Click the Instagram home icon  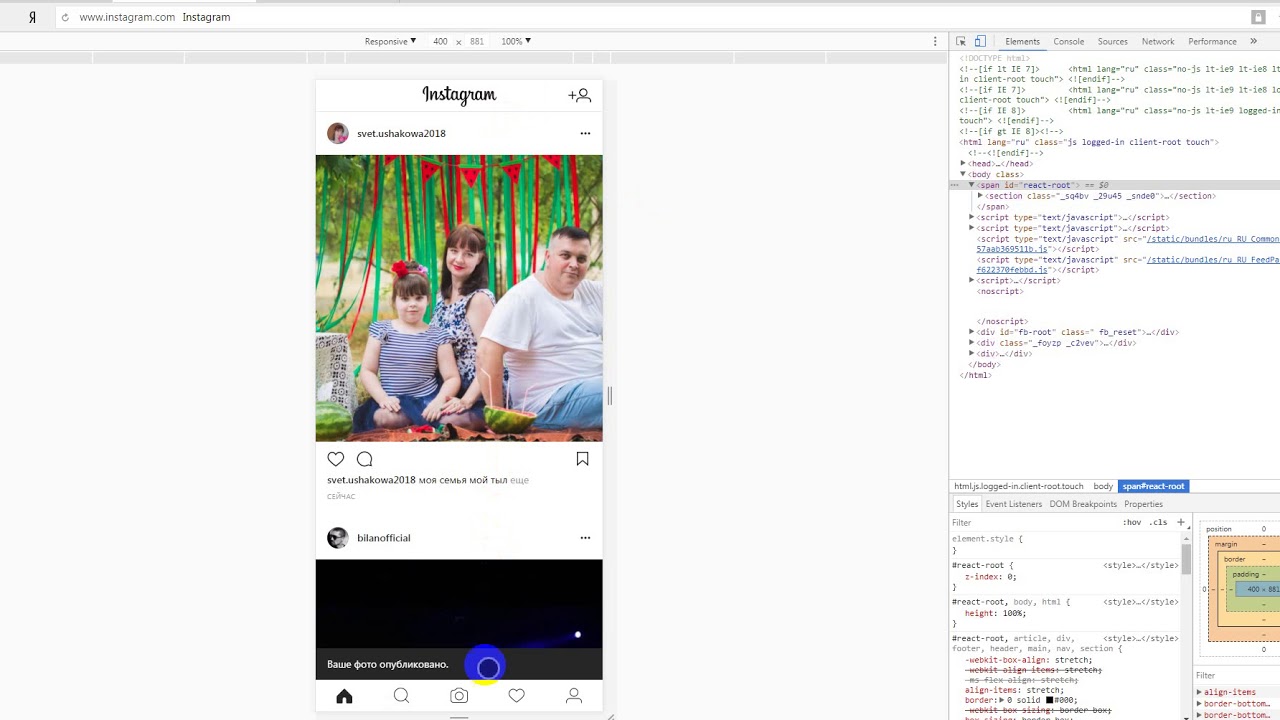[344, 696]
